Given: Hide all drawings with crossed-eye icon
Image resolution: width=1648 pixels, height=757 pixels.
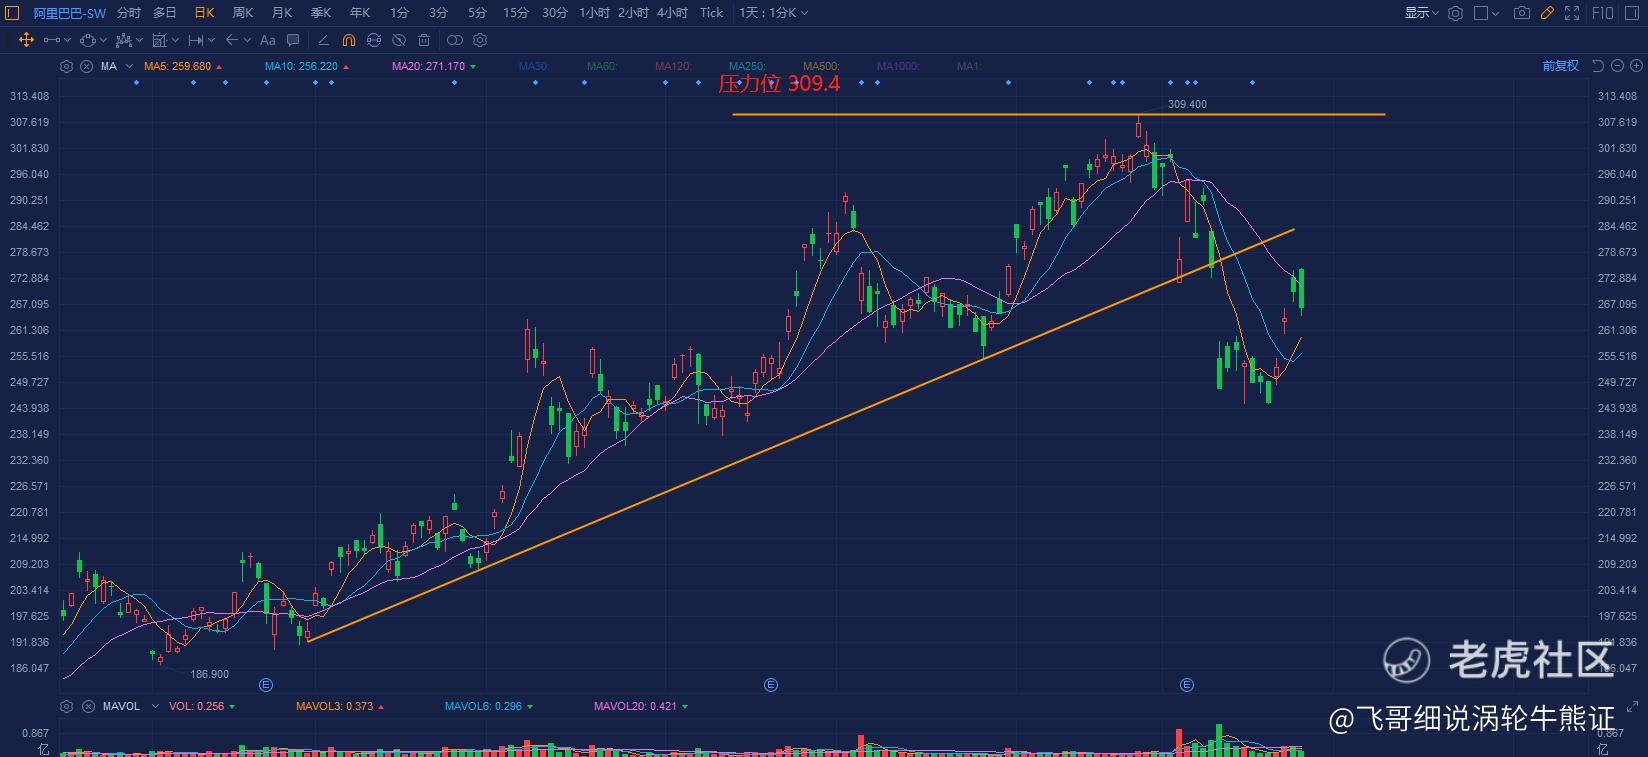Looking at the screenshot, I should tap(399, 40).
